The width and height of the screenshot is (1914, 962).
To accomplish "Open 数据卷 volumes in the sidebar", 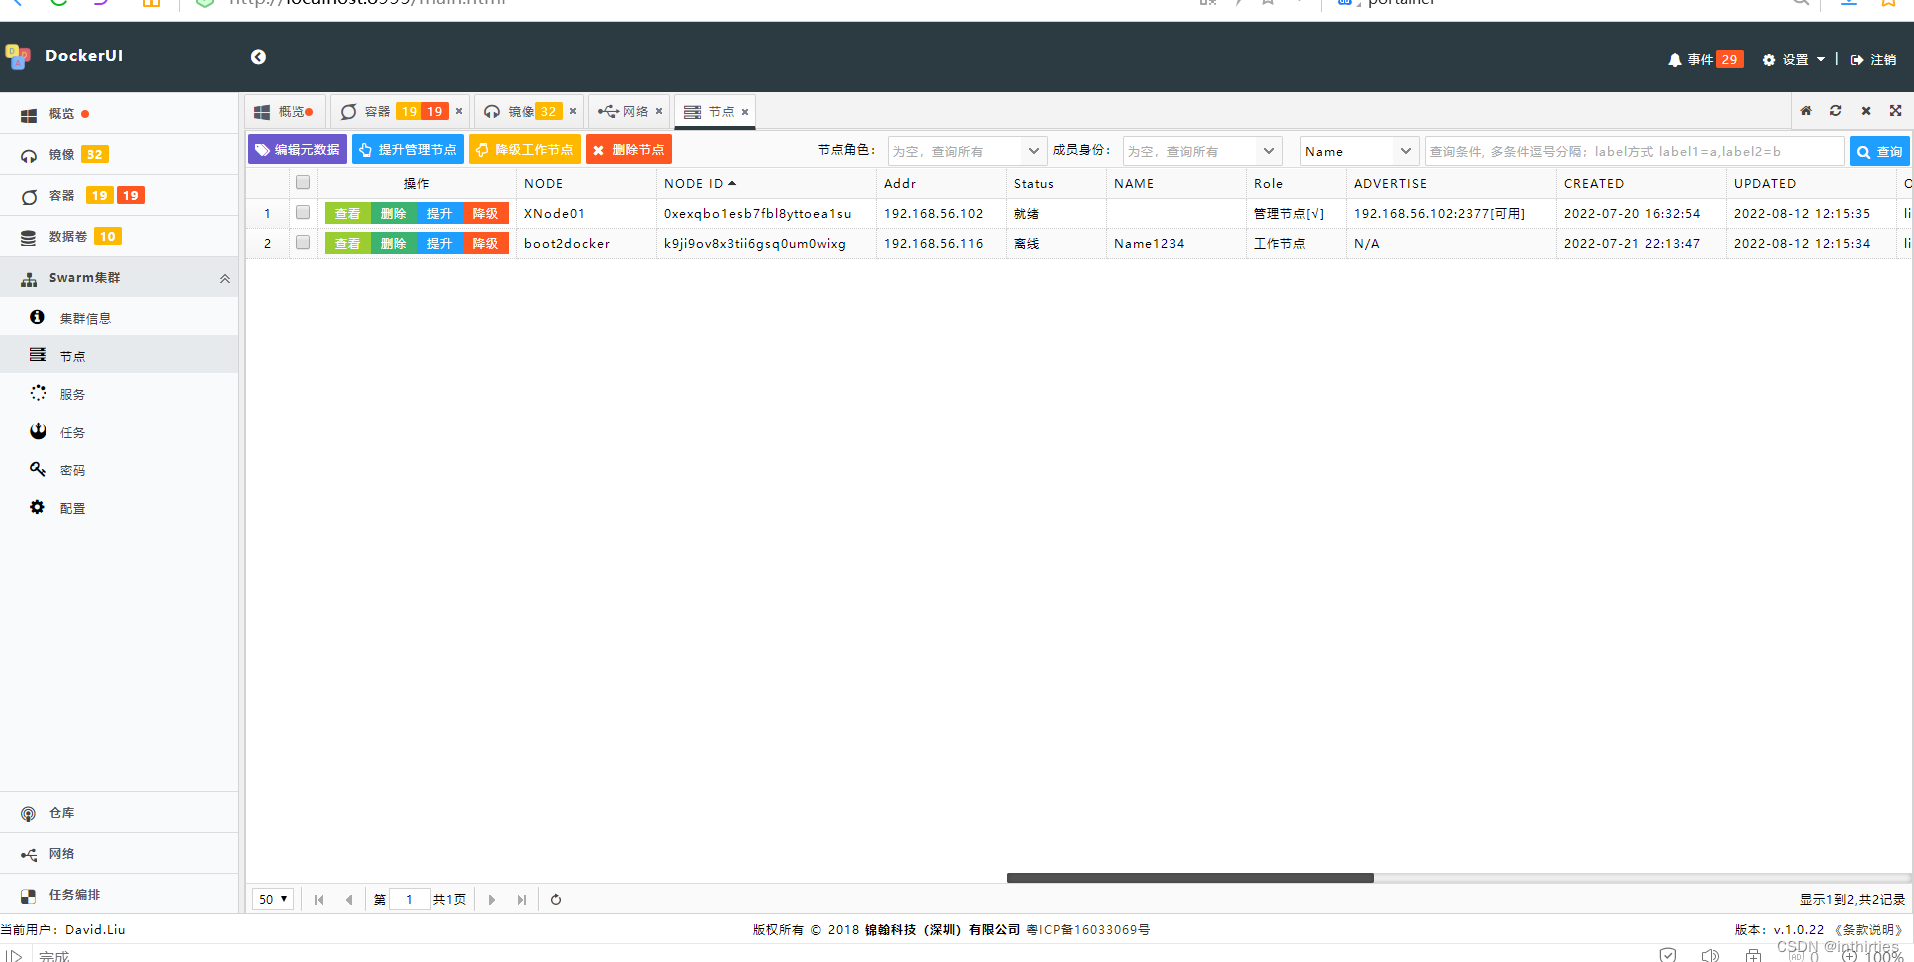I will tap(119, 237).
